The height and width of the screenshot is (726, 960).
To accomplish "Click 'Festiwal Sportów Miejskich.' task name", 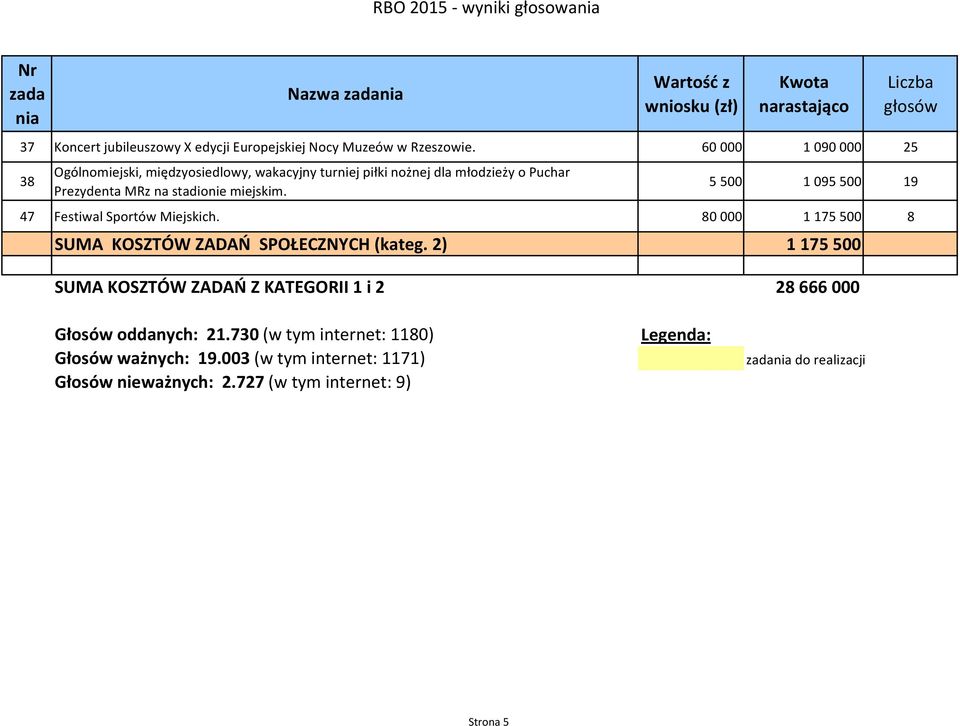I will point(137,216).
